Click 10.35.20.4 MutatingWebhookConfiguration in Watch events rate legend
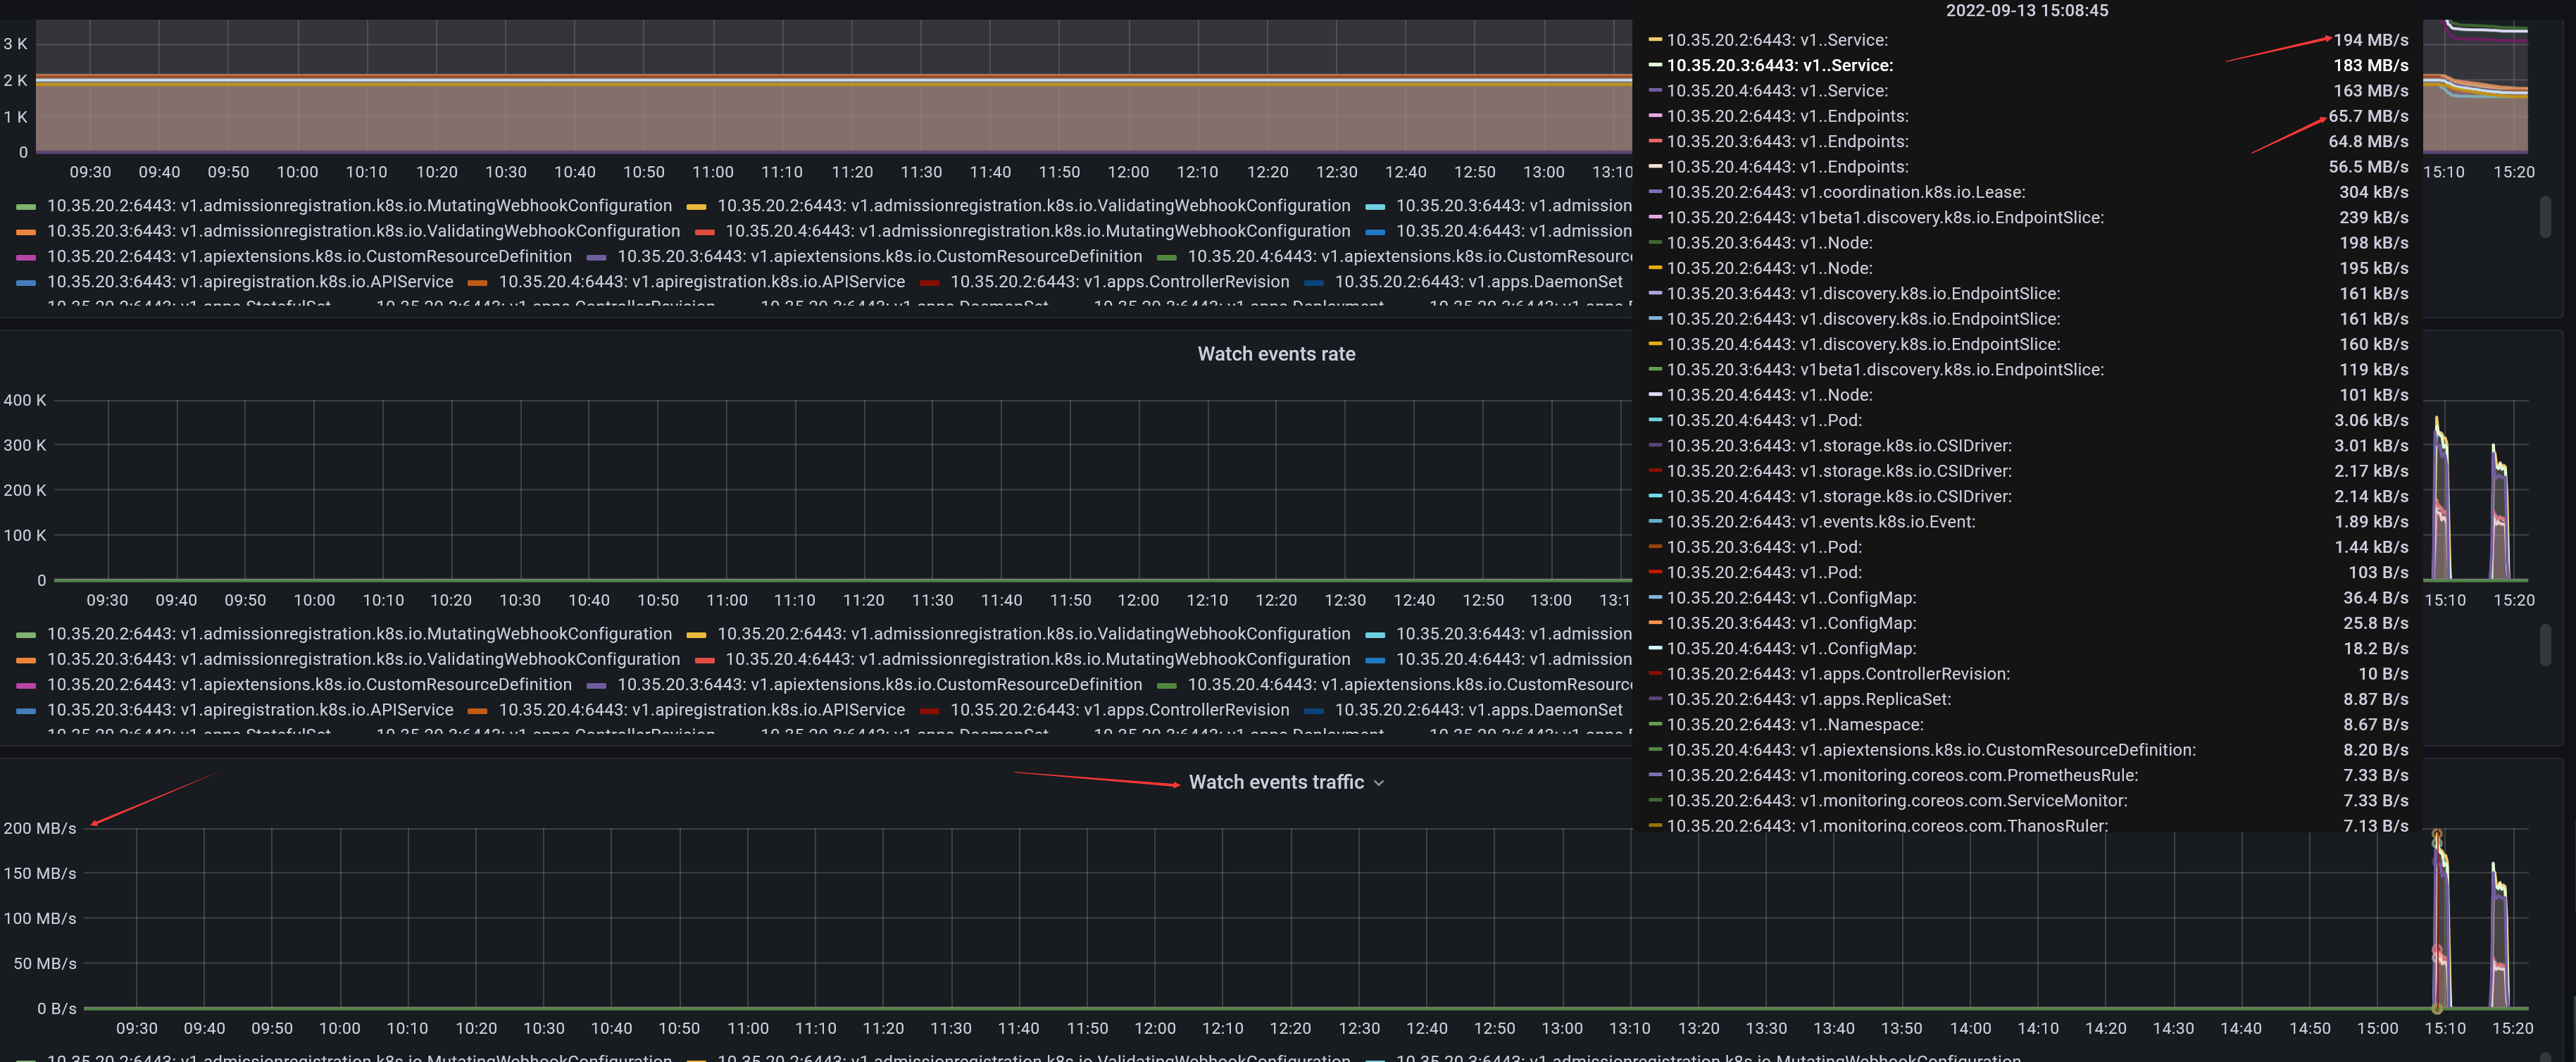The image size is (2576, 1062). pos(1037,659)
